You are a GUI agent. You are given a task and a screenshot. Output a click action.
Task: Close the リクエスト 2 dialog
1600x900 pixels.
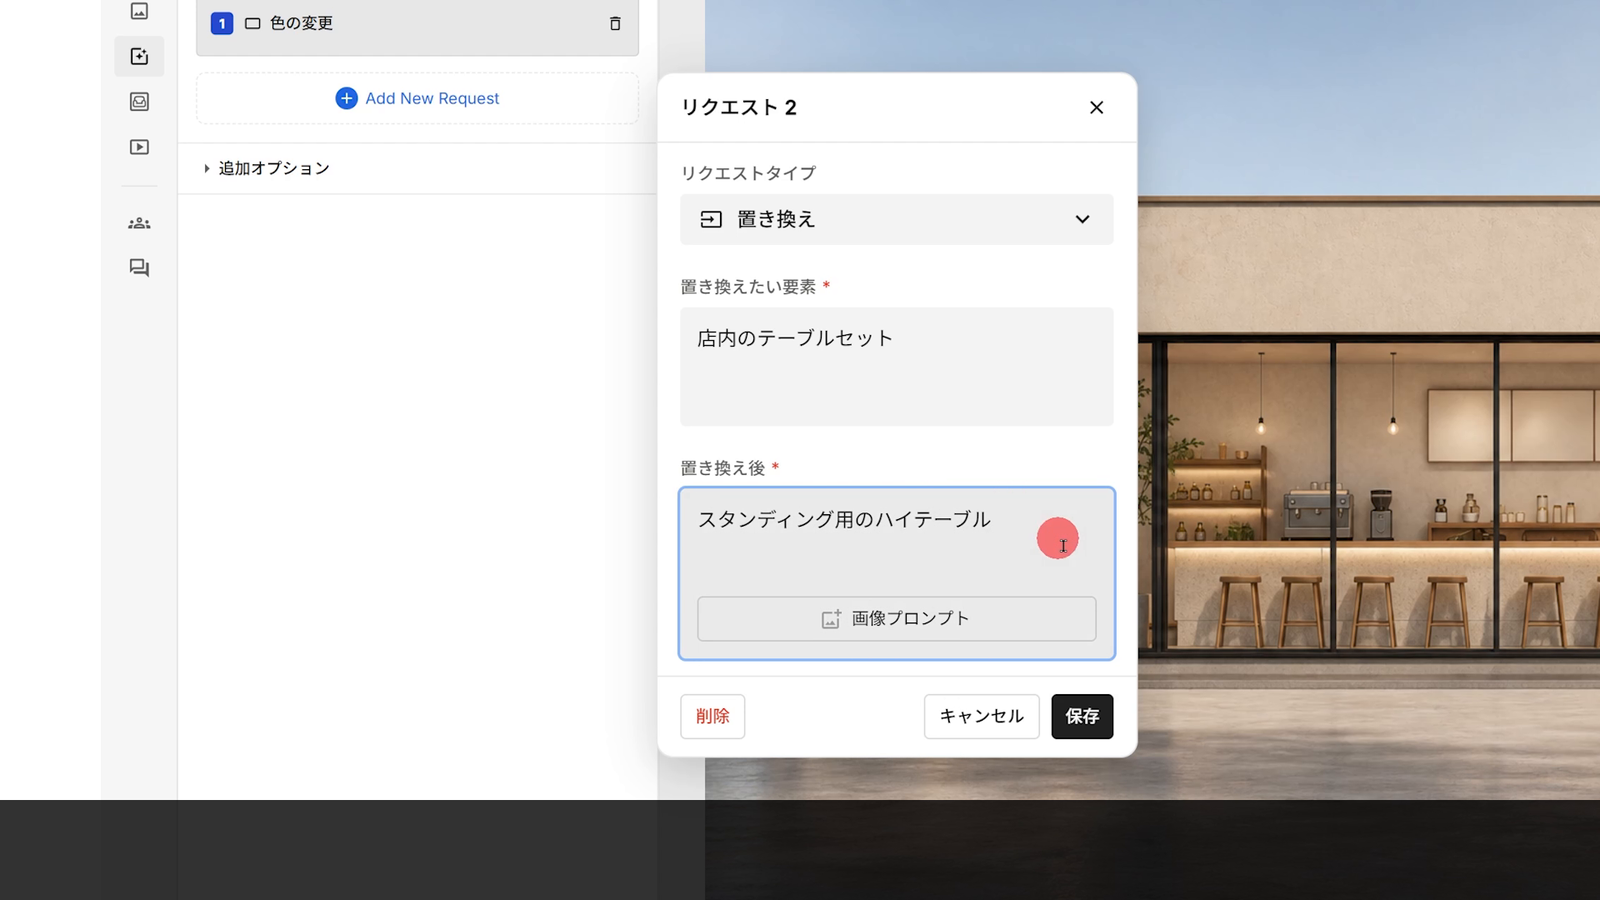pyautogui.click(x=1096, y=107)
